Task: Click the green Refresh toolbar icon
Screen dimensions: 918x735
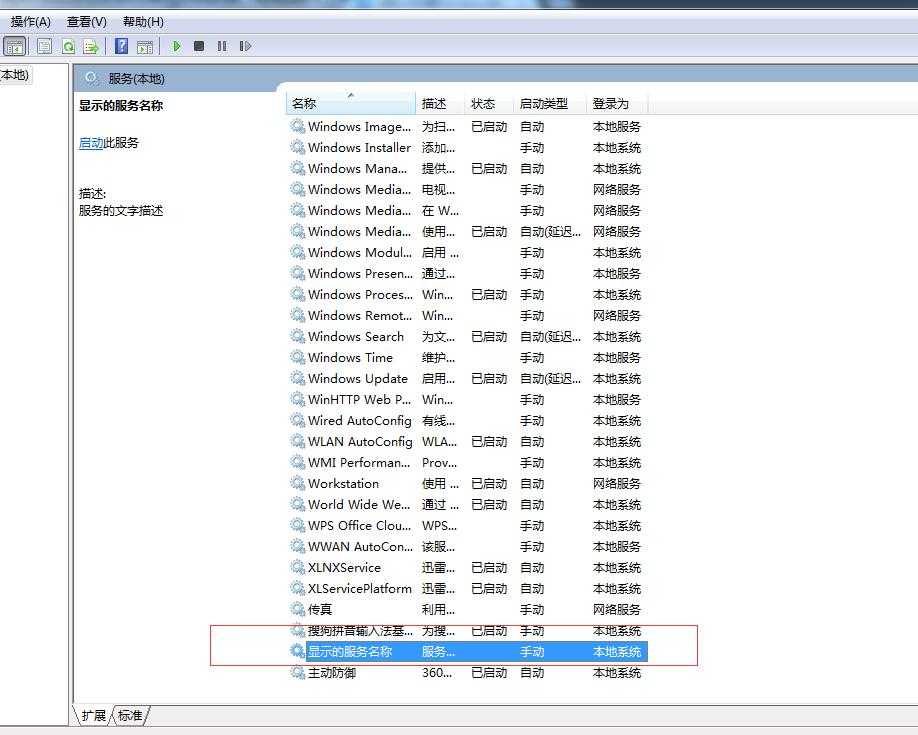Action: tap(68, 46)
